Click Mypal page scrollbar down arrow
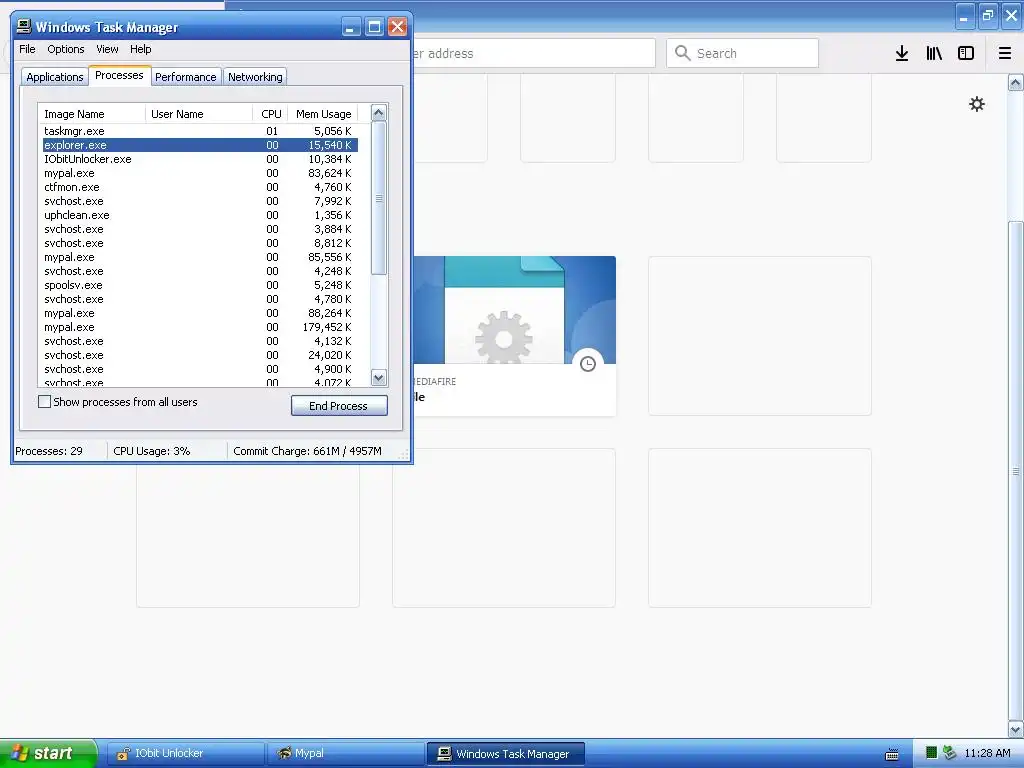Screen dimensions: 1024x768 point(1016,729)
